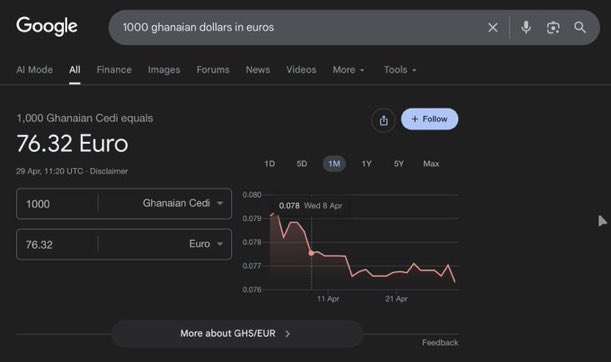Open the Images tab
Image resolution: width=611 pixels, height=362 pixels.
[x=164, y=70]
